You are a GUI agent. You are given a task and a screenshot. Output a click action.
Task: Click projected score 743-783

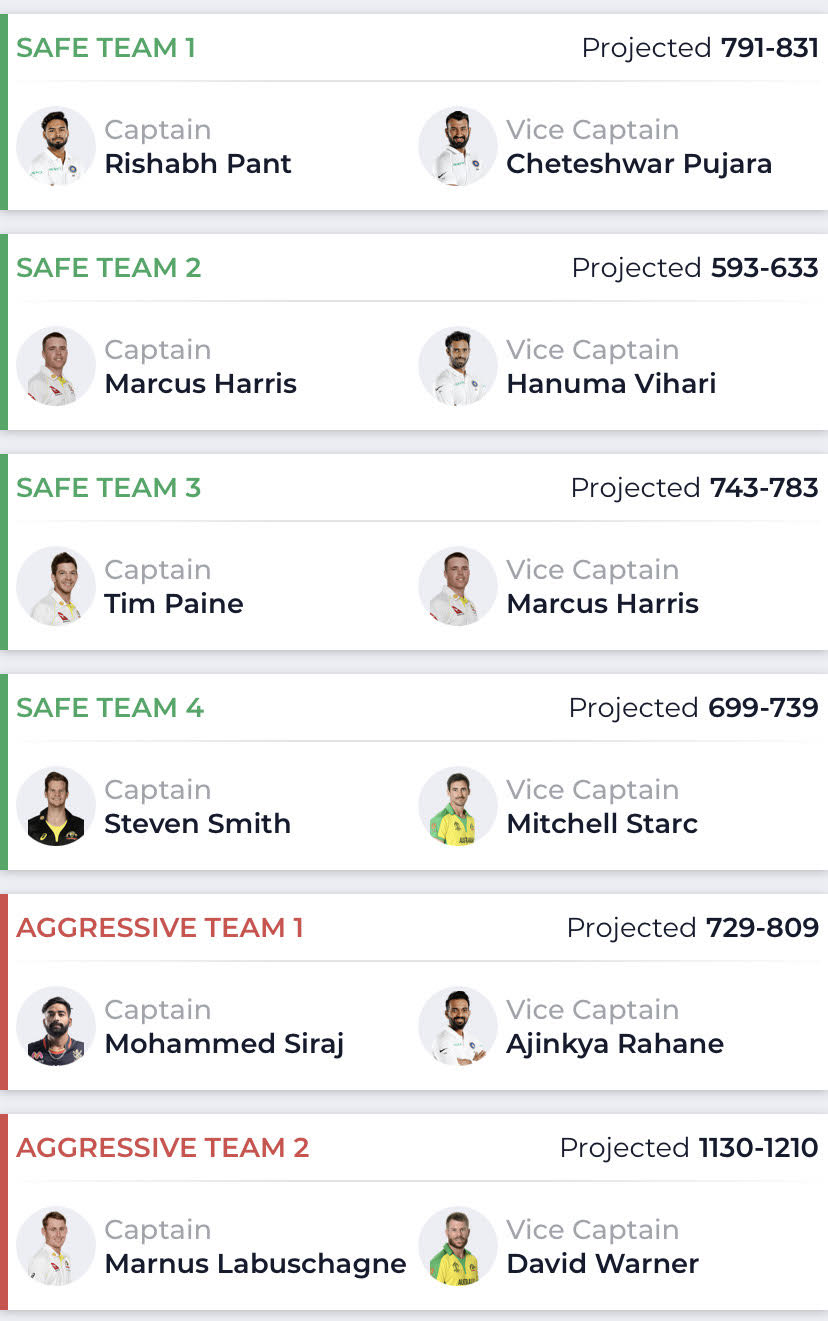(764, 488)
